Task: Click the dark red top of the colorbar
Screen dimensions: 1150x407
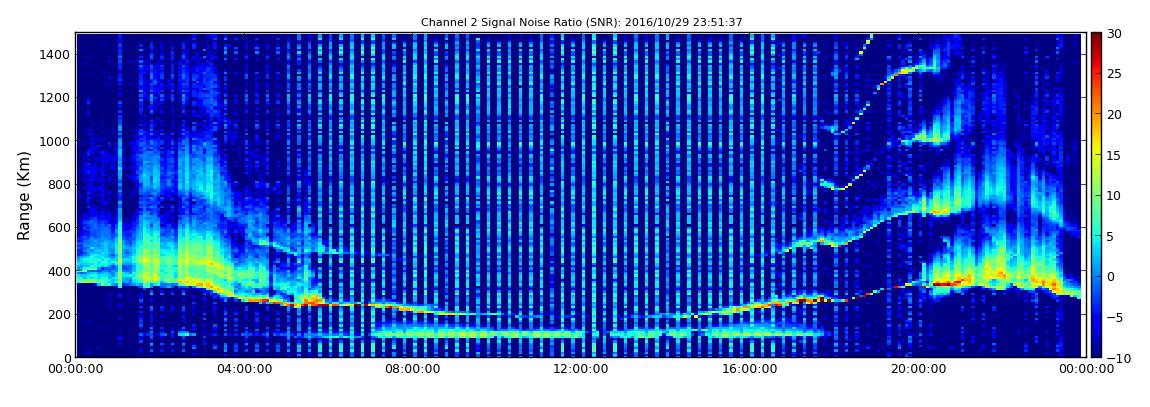Action: coord(1096,40)
